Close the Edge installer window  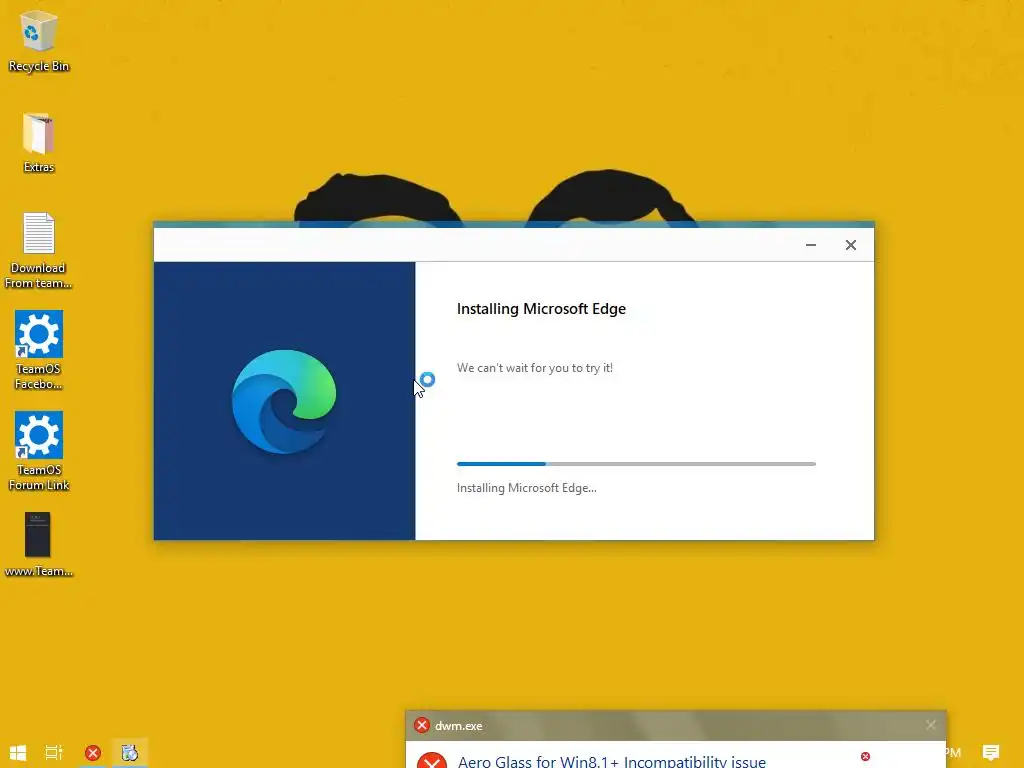point(850,245)
